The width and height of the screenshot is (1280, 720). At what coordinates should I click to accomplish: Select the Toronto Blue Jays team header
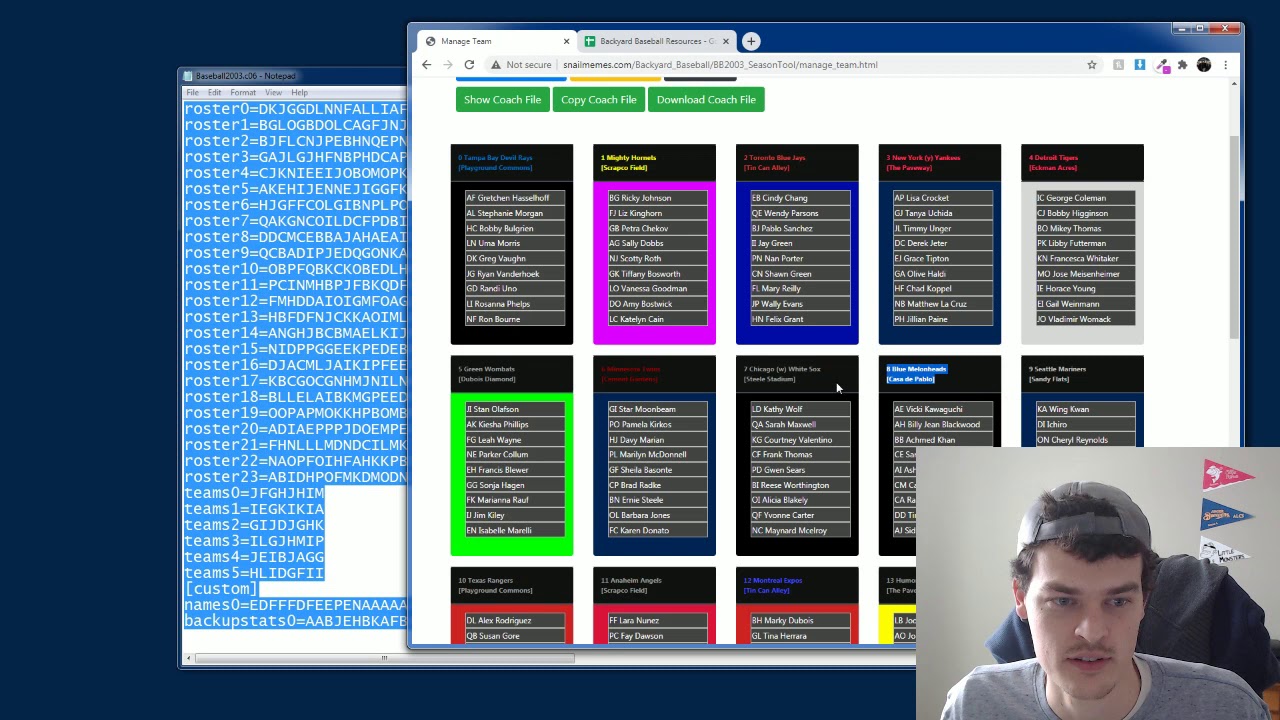point(797,162)
